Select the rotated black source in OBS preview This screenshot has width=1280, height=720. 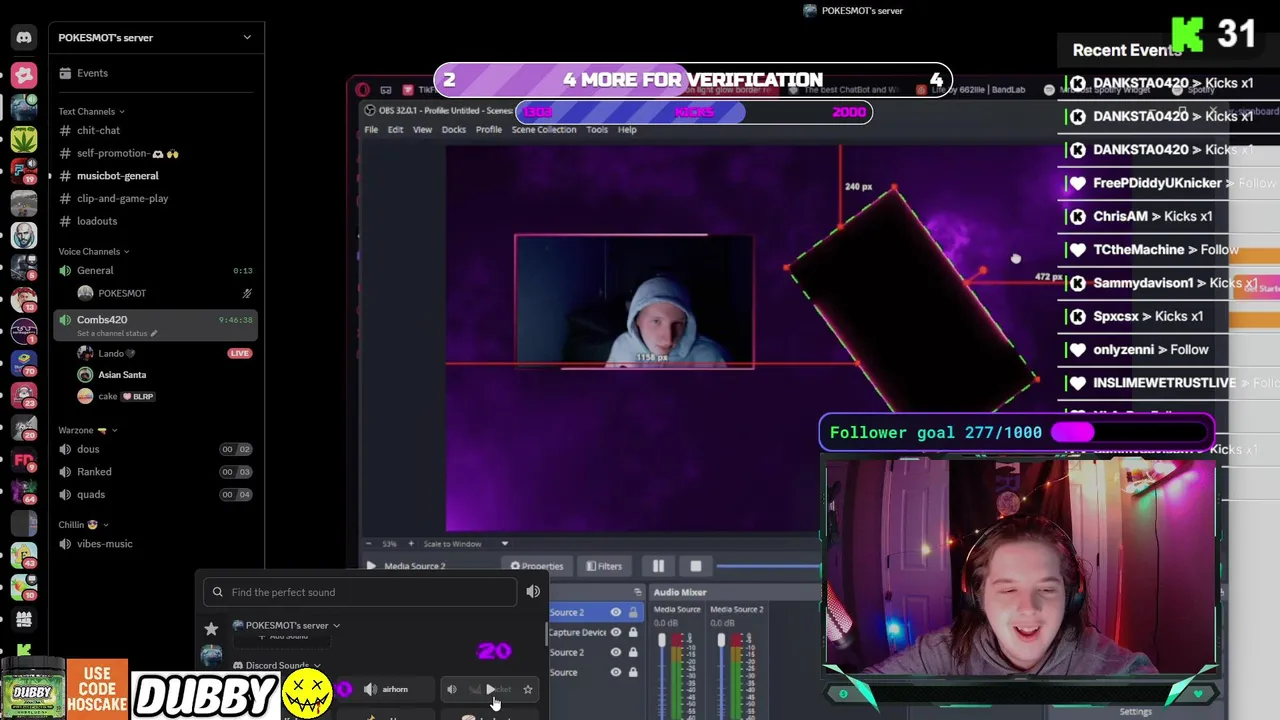tap(912, 300)
